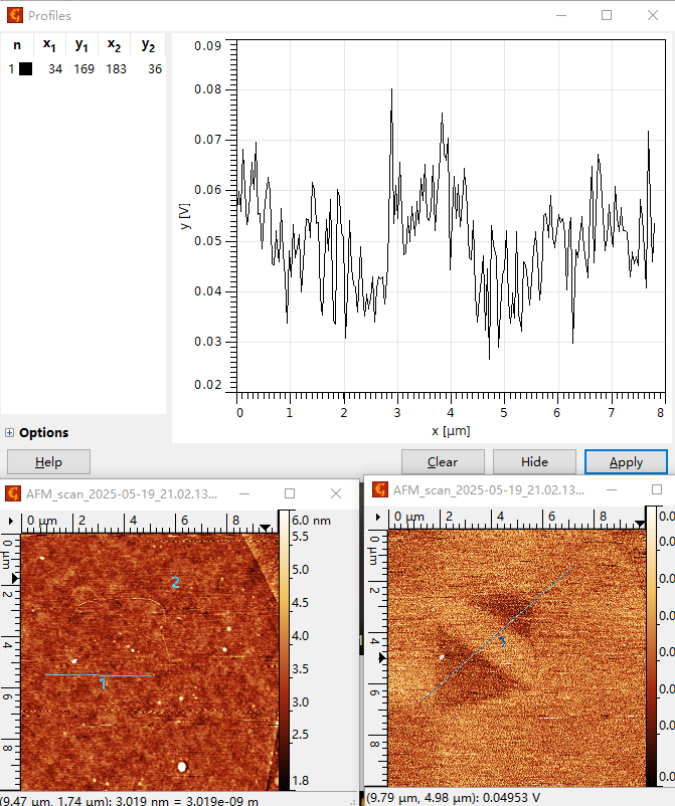Close the Profiles window

[x=651, y=15]
